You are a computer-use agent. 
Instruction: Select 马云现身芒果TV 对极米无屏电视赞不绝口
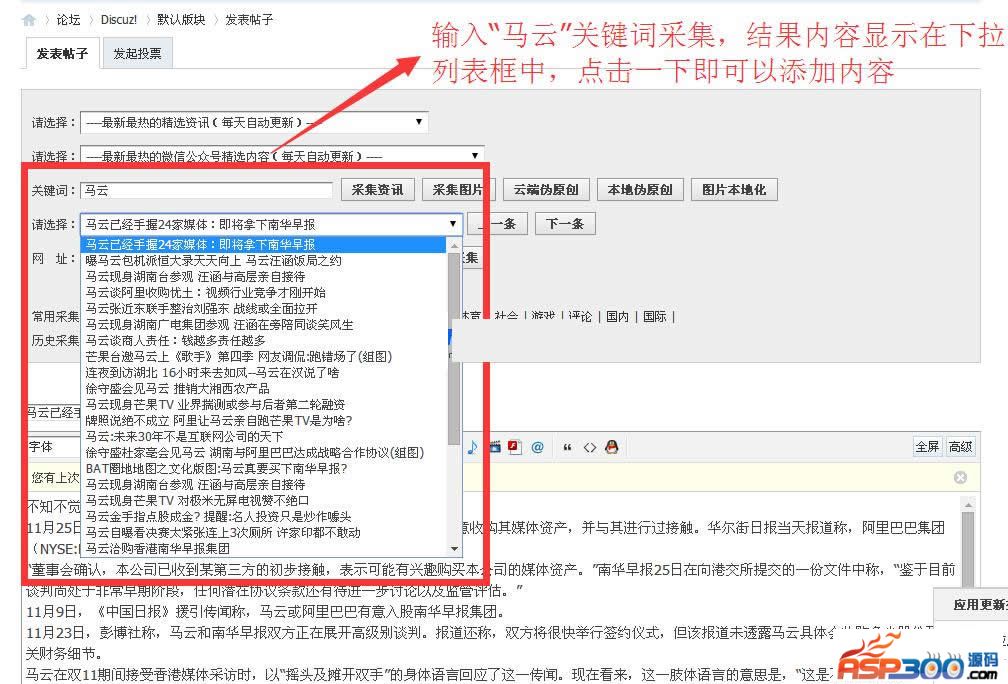coord(264,500)
